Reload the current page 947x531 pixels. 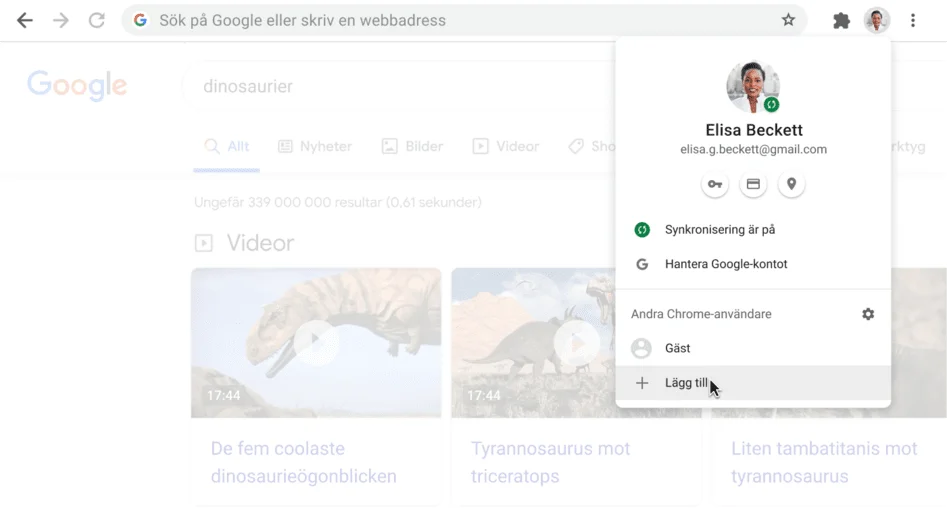[97, 20]
